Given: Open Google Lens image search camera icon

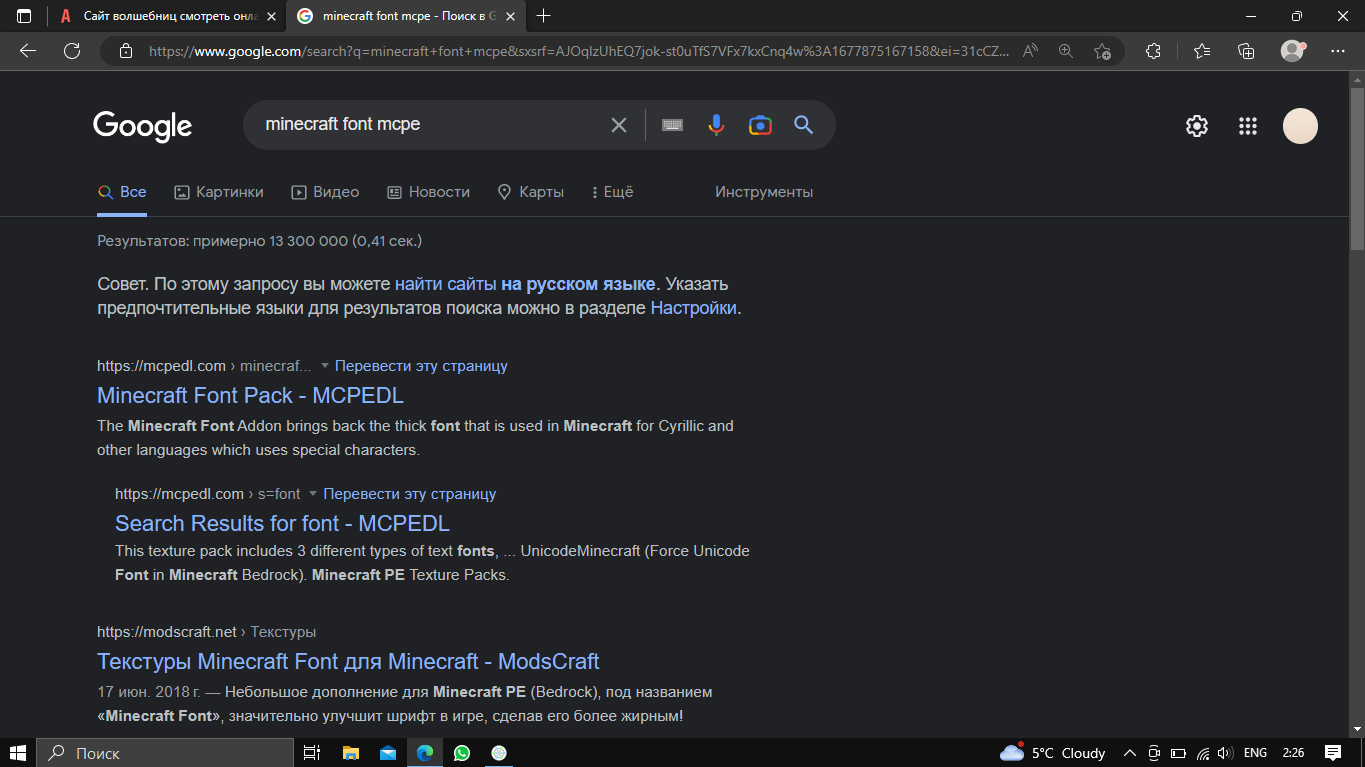Looking at the screenshot, I should coord(760,125).
